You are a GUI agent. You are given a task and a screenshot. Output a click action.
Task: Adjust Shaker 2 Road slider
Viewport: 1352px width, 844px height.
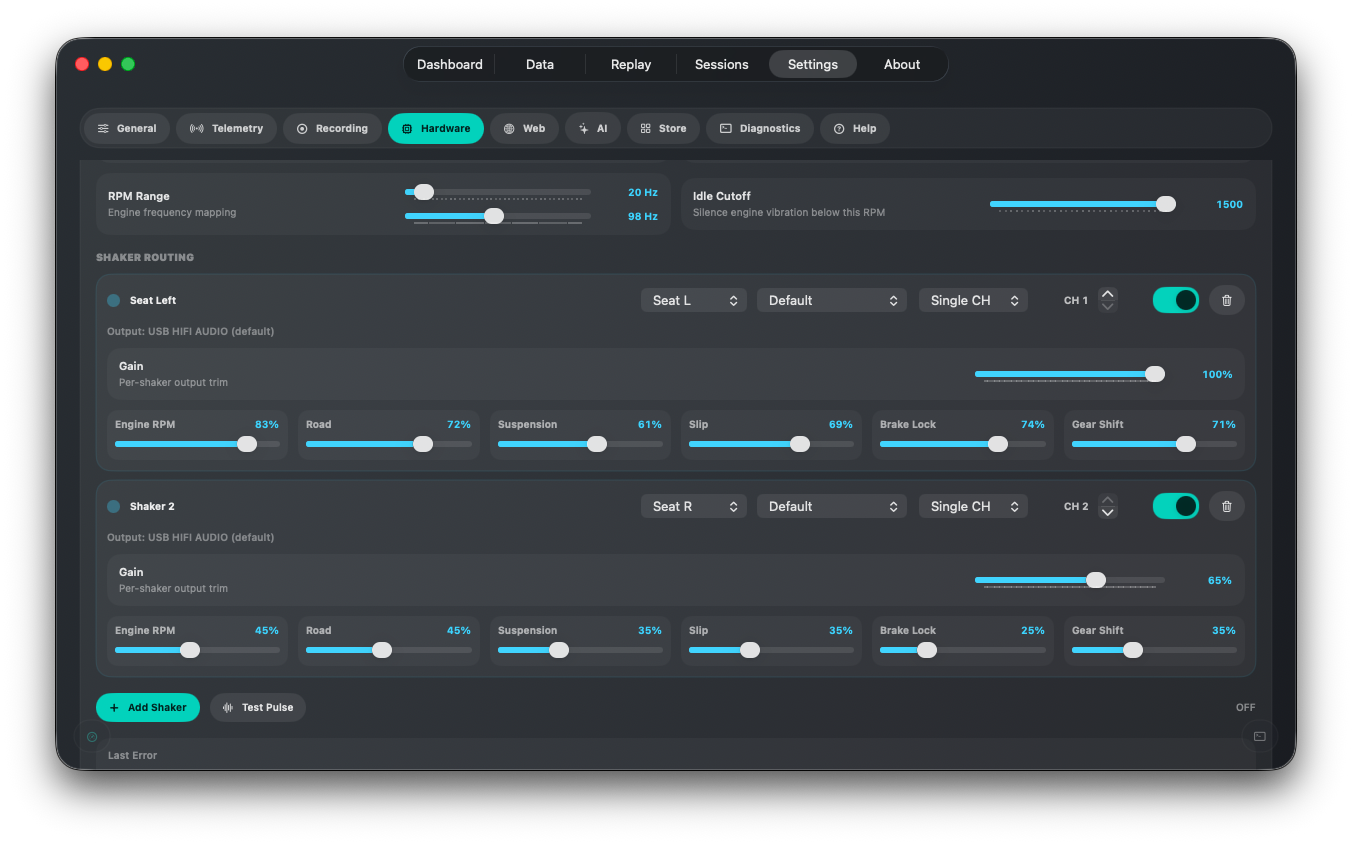(x=389, y=650)
